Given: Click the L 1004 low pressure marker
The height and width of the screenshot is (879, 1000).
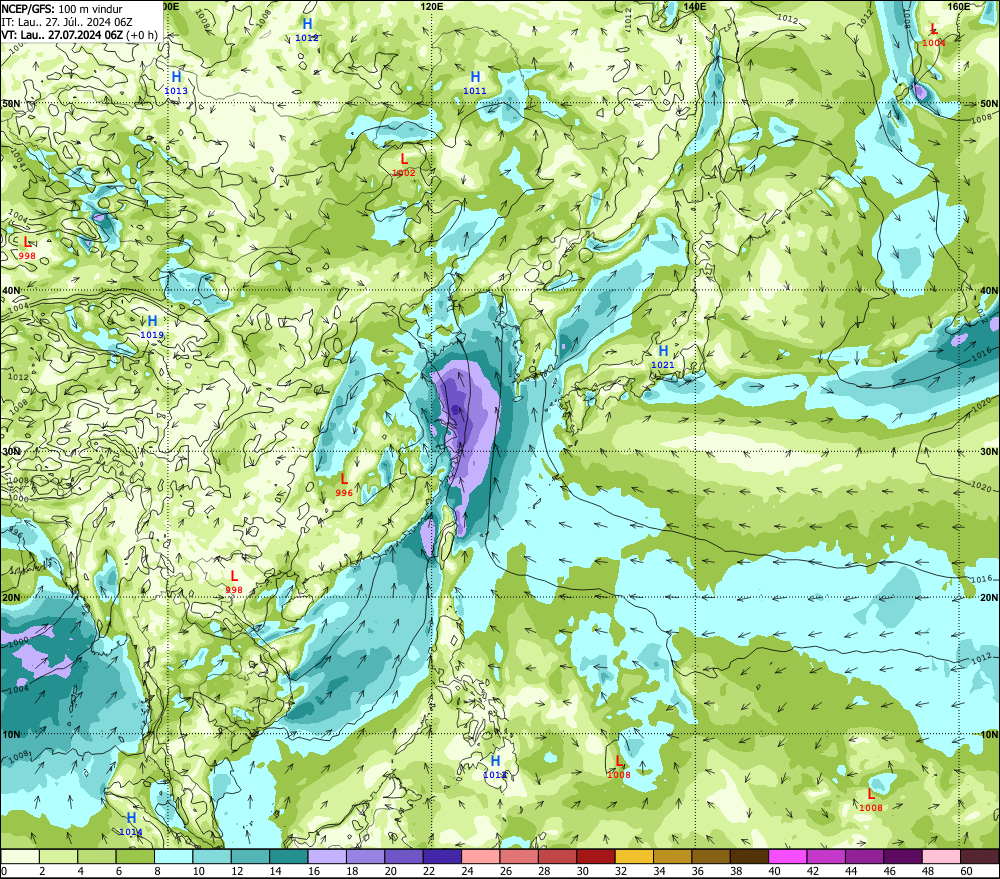Looking at the screenshot, I should point(934,36).
